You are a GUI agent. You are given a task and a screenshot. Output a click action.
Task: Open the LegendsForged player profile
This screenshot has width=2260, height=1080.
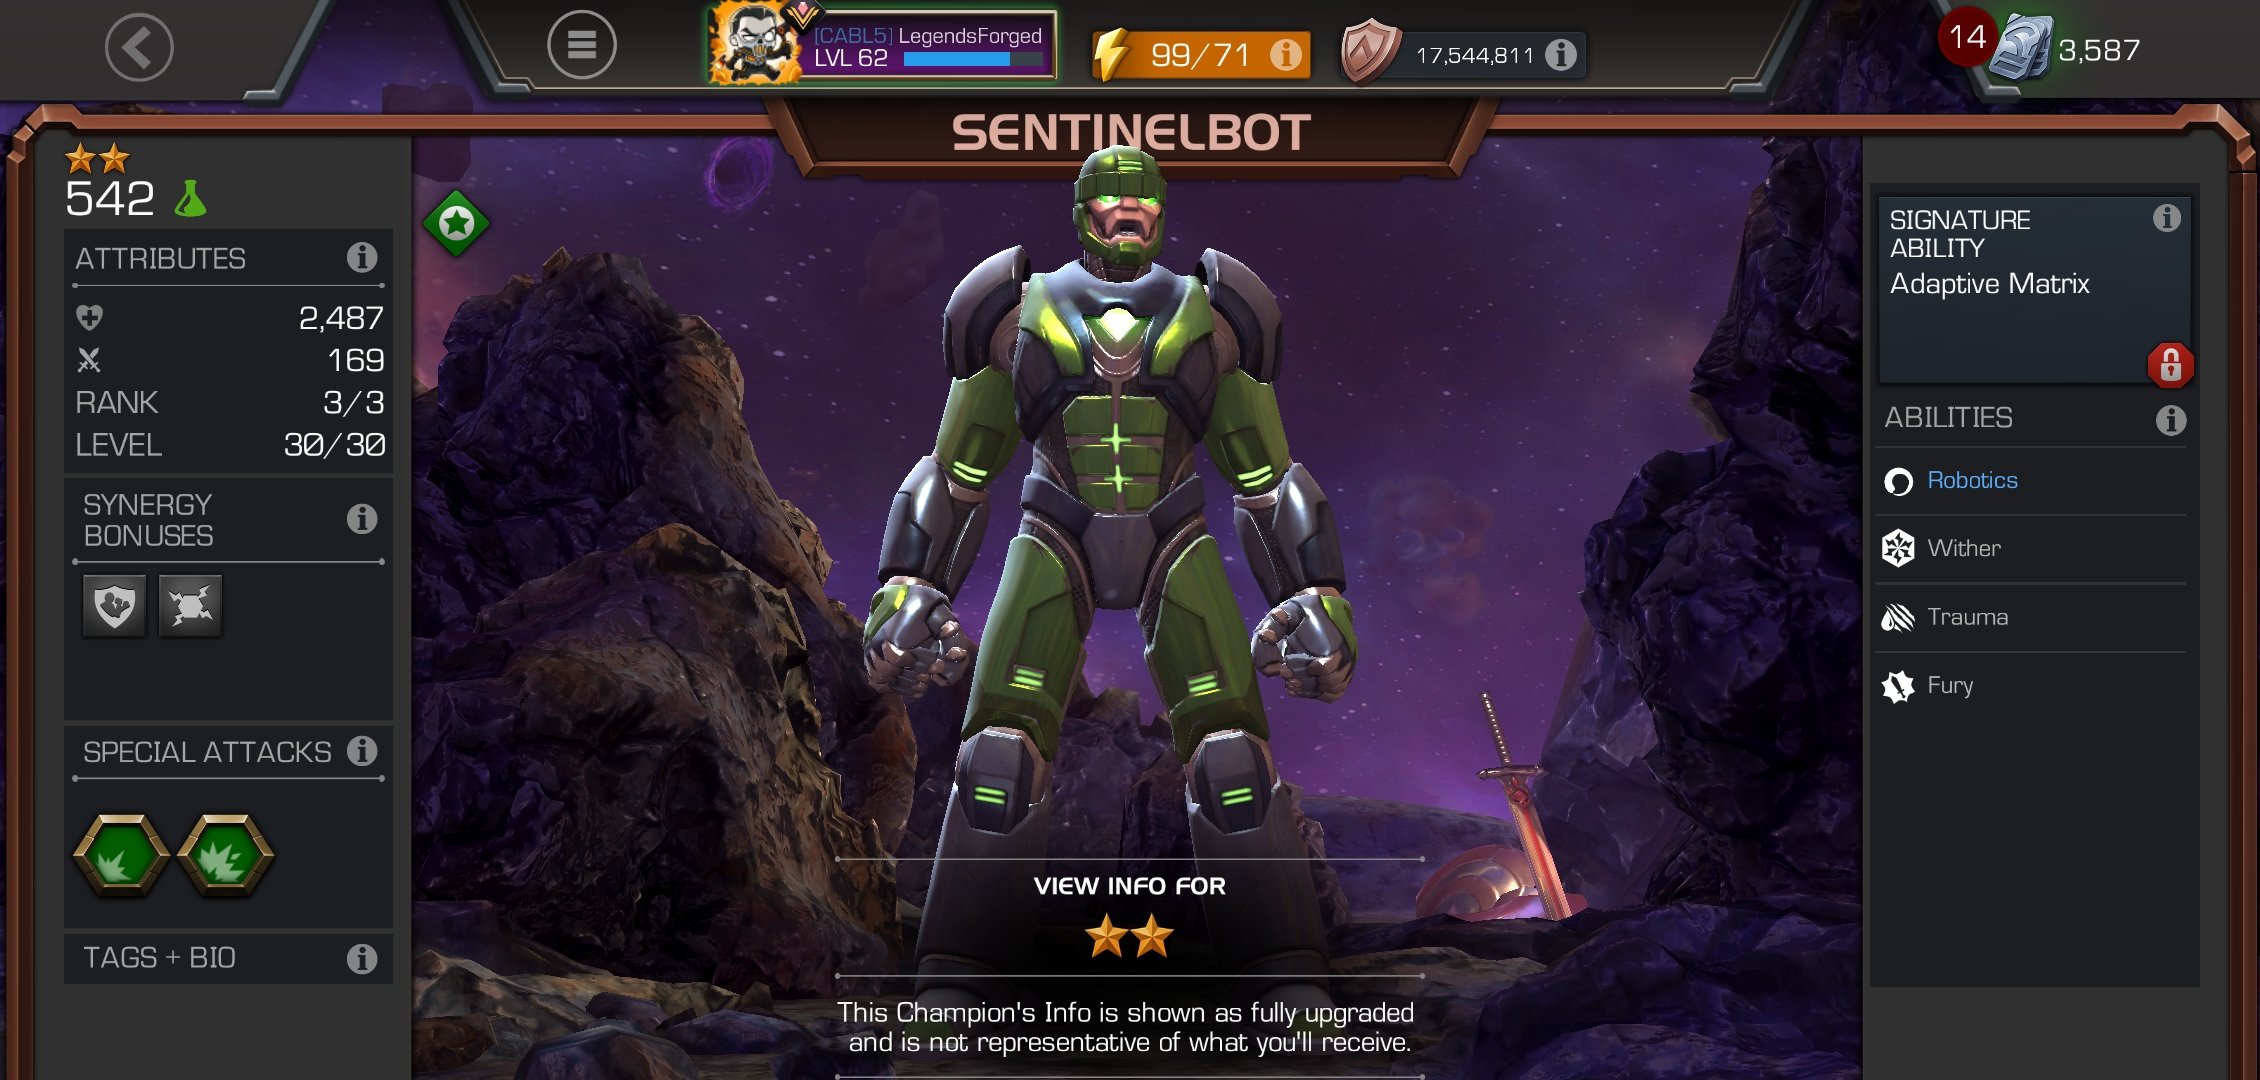[882, 46]
